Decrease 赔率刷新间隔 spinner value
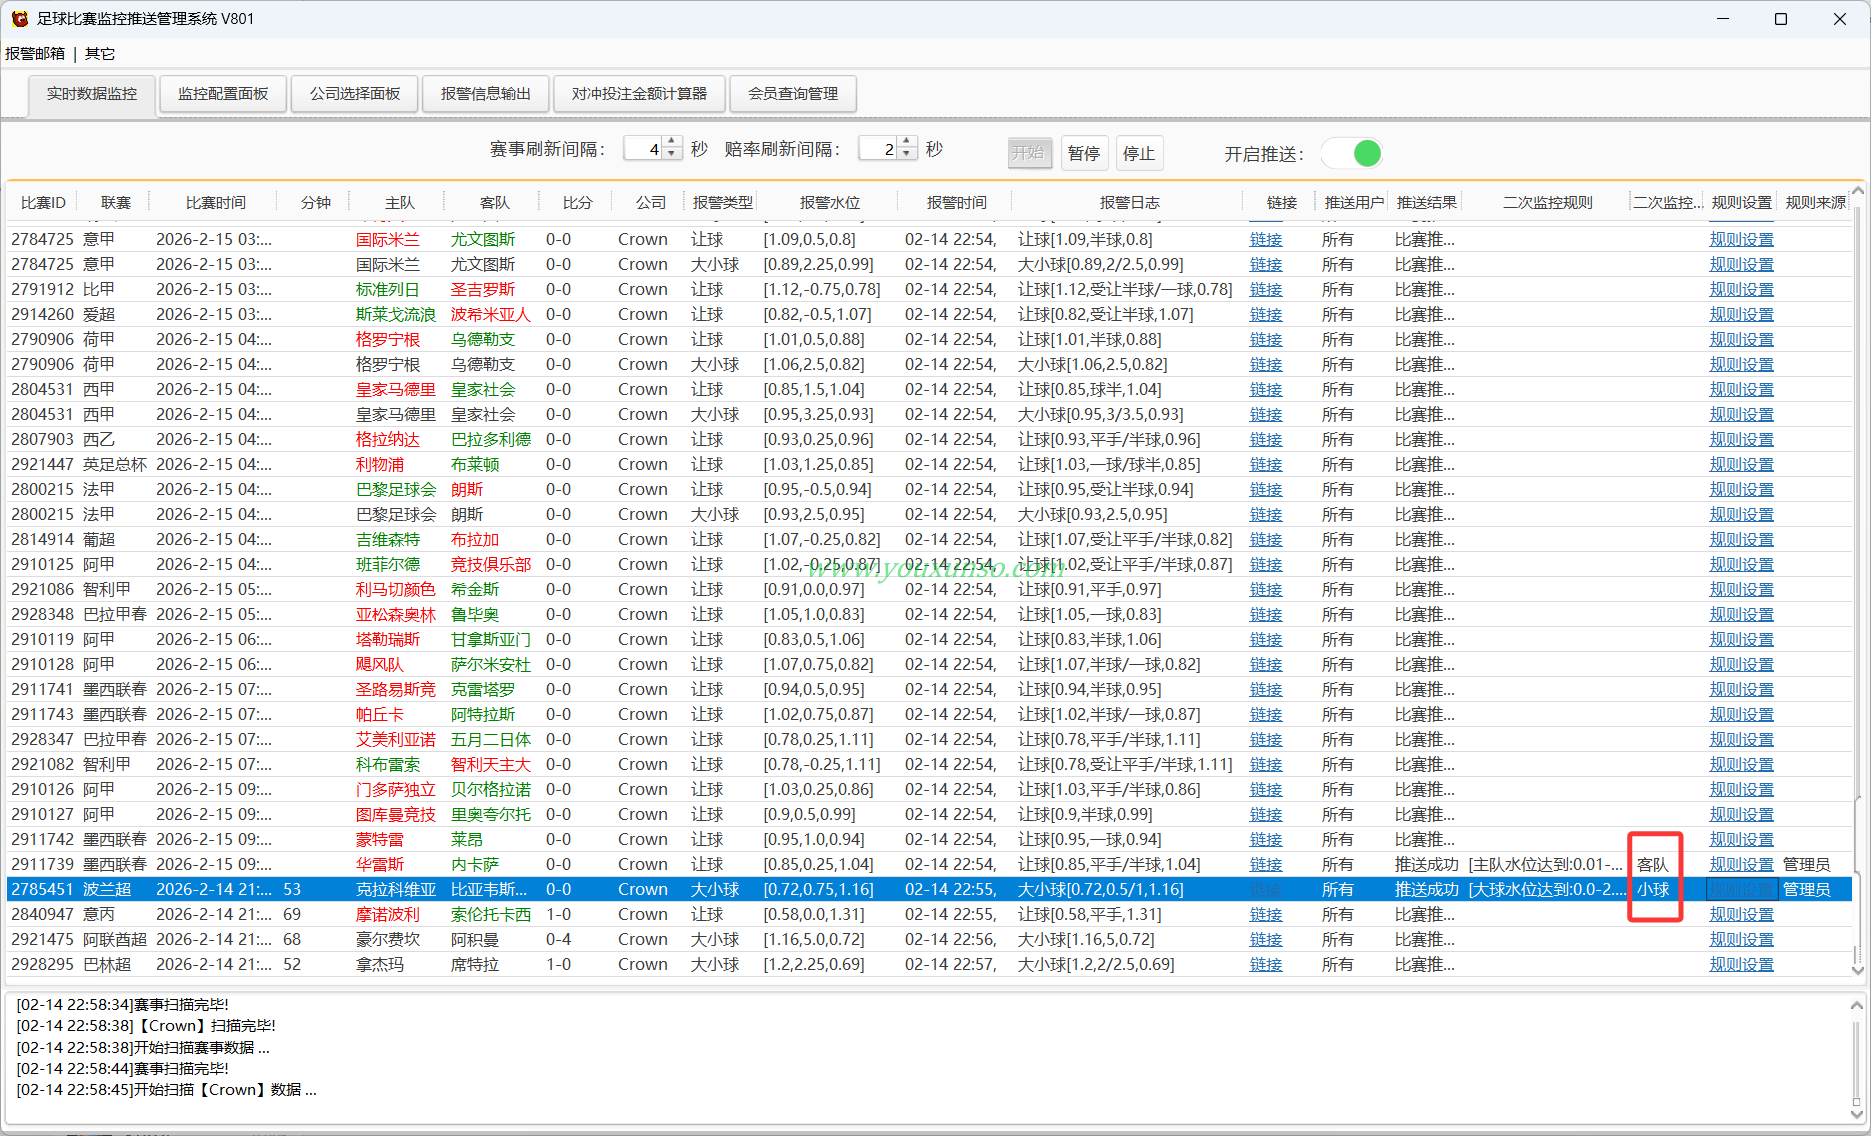 [907, 154]
